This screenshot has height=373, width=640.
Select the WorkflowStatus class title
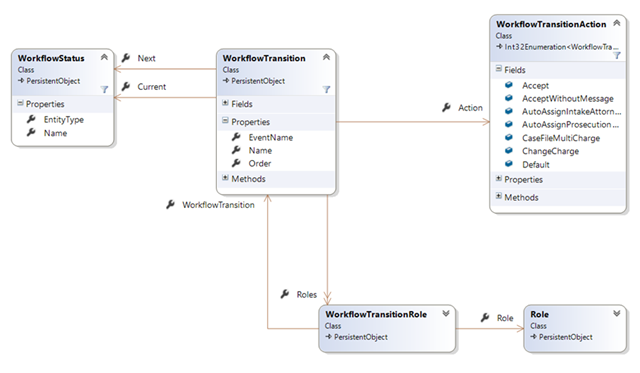click(x=51, y=58)
